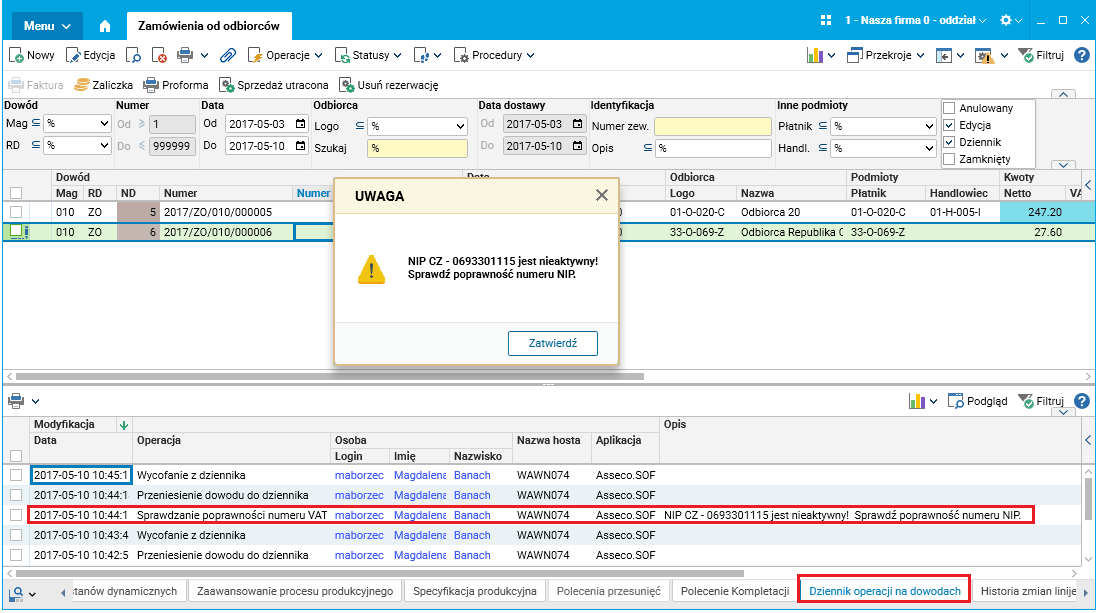This screenshot has width=1098, height=613.
Task: Click the Sprzedaż utracona icon
Action: coord(226,85)
